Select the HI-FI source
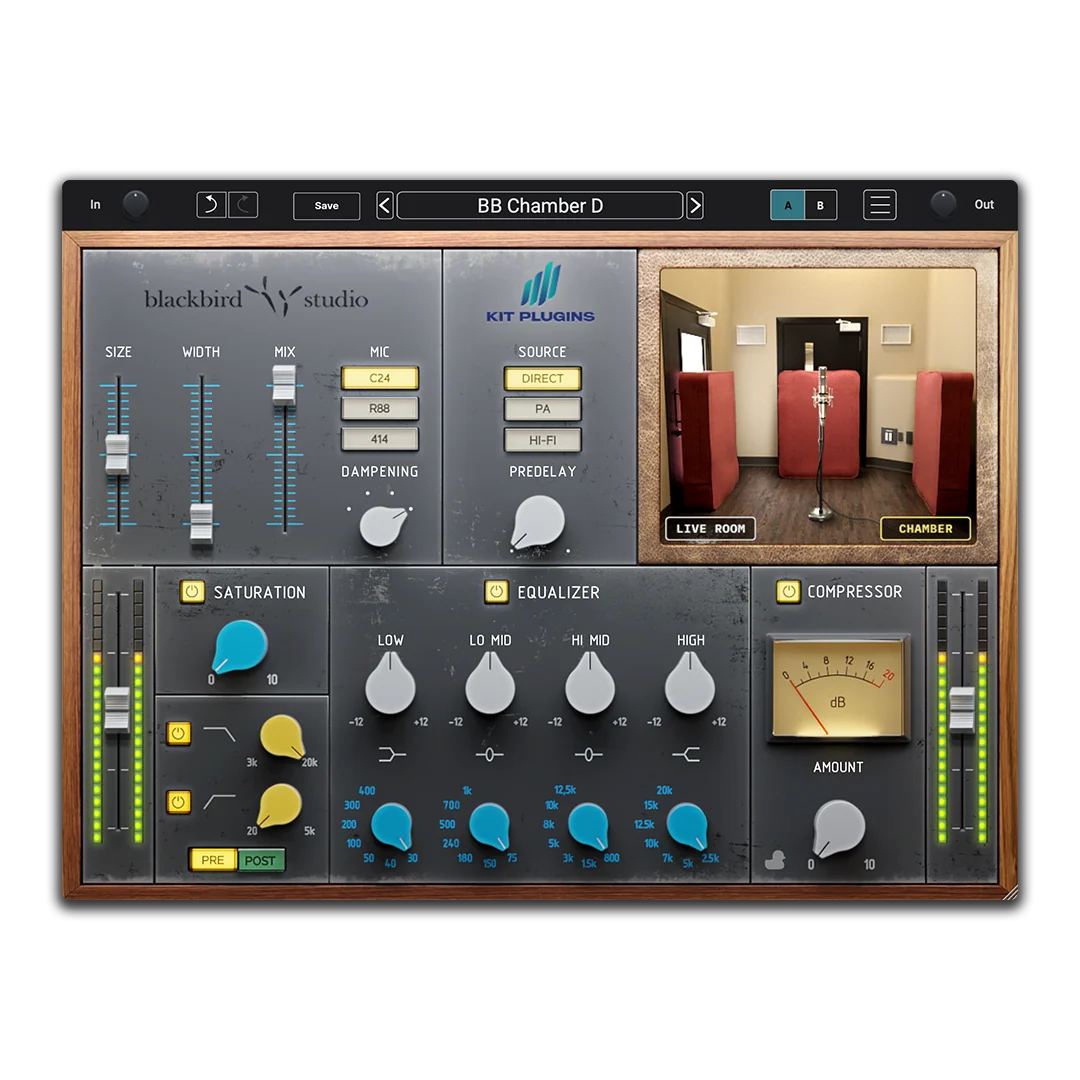Viewport: 1080px width, 1080px height. [542, 440]
